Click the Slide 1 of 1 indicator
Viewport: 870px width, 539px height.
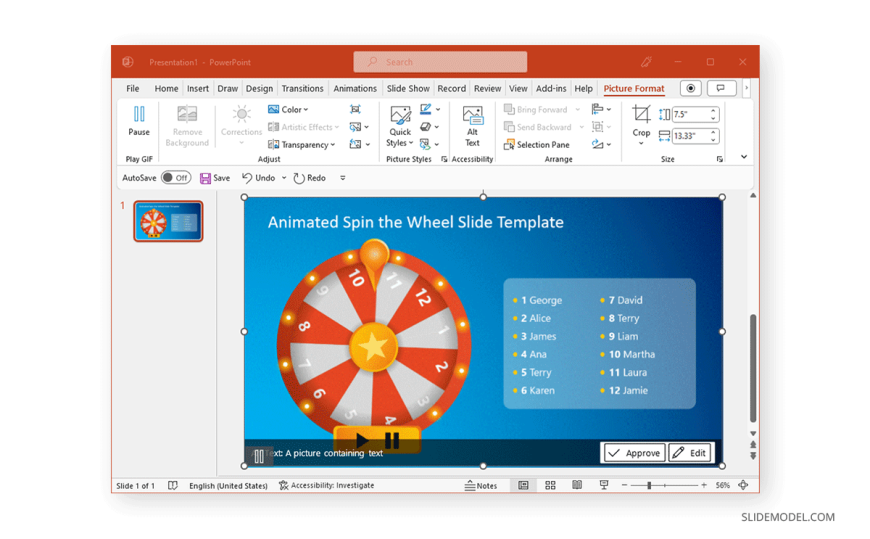coord(135,485)
